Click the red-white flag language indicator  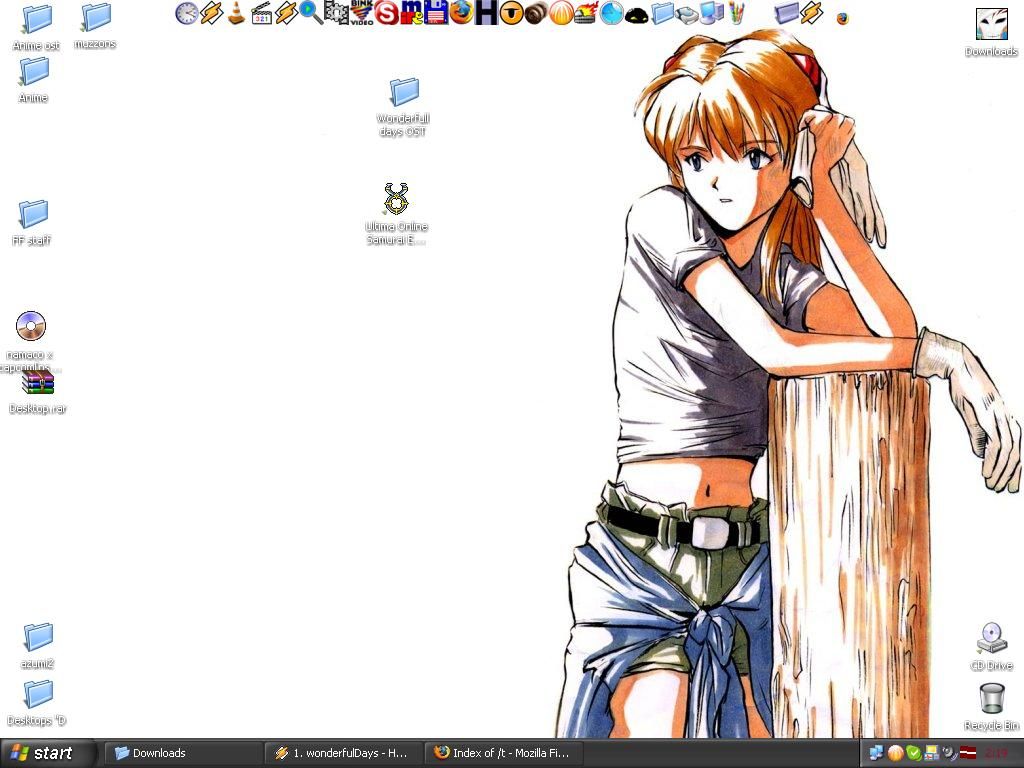coord(968,754)
